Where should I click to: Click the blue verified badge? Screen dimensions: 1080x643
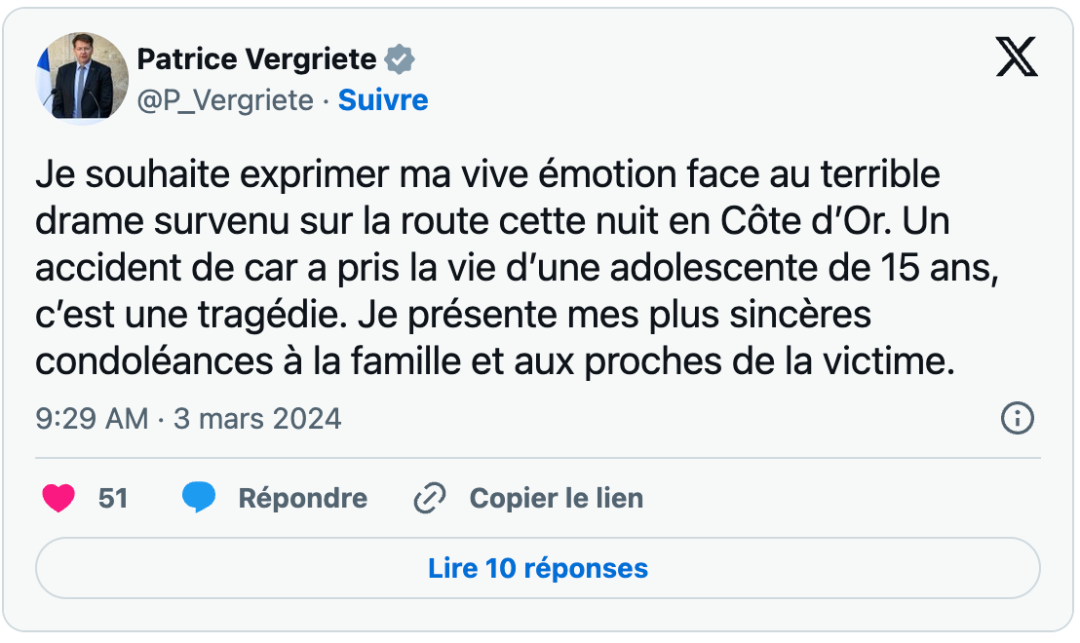point(400,60)
